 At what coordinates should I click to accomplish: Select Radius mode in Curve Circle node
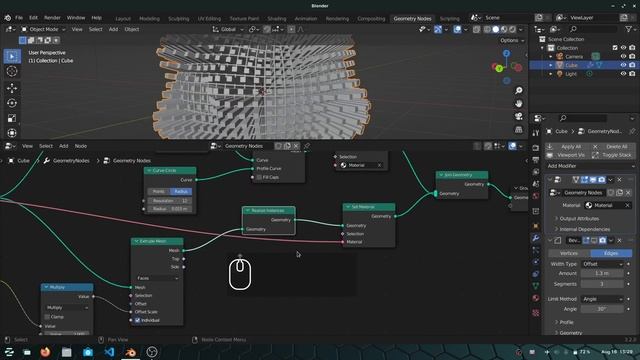click(x=180, y=191)
